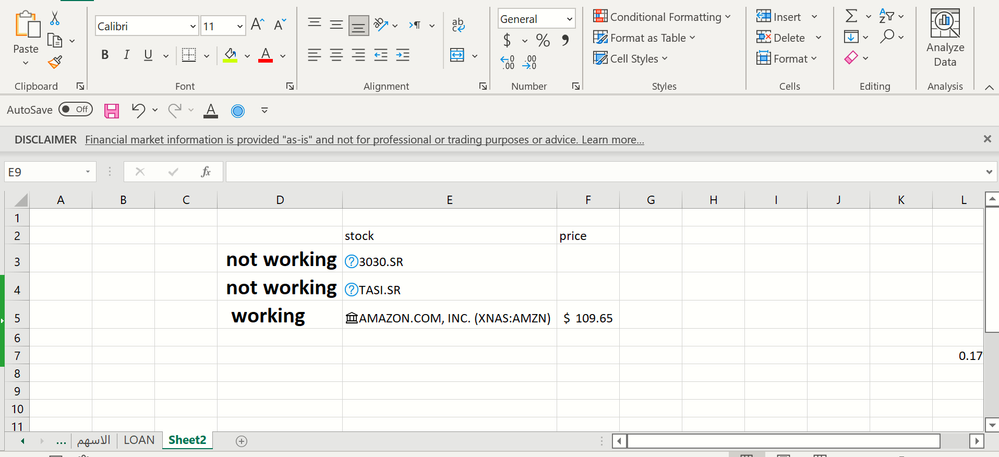Open the font name dropdown
Screen dimensions: 999x457
pos(193,26)
